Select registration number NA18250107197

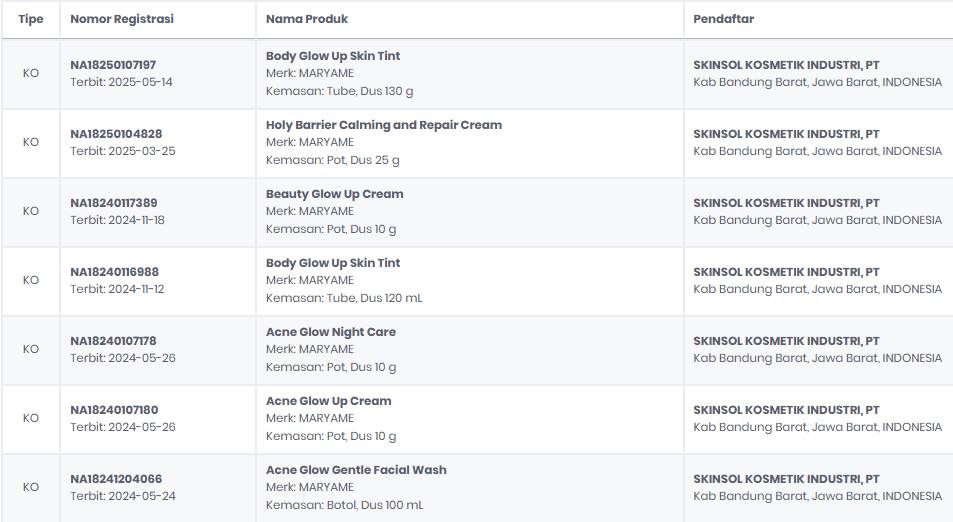coord(113,65)
